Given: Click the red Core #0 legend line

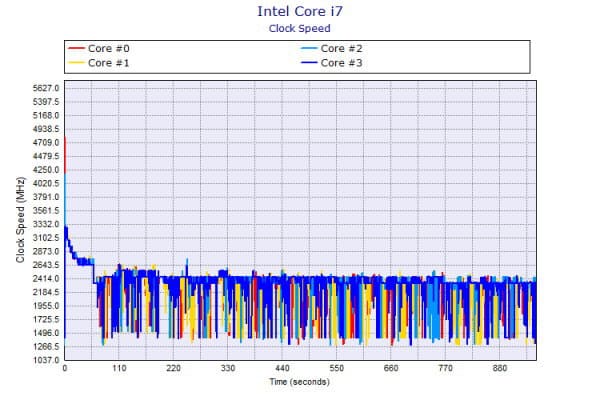Looking at the screenshot, I should 76,48.
